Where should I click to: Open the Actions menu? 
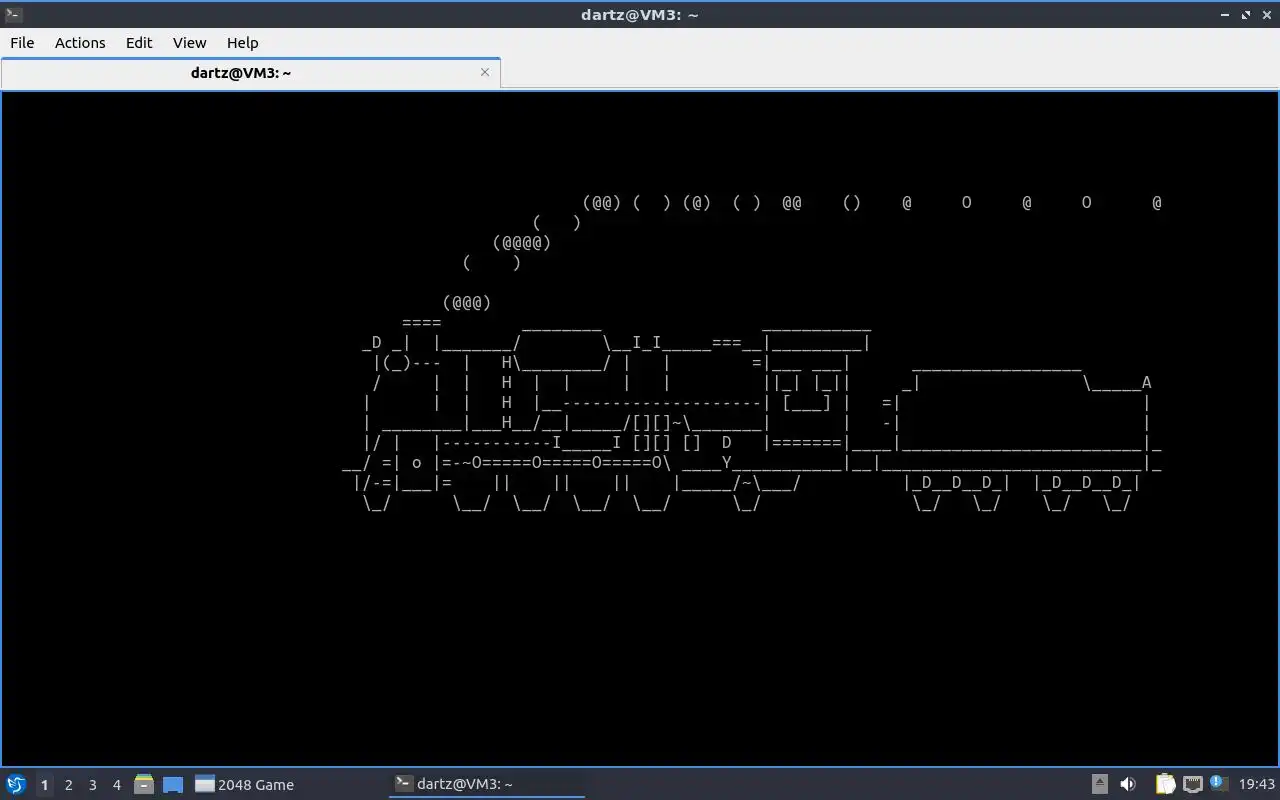(x=80, y=43)
